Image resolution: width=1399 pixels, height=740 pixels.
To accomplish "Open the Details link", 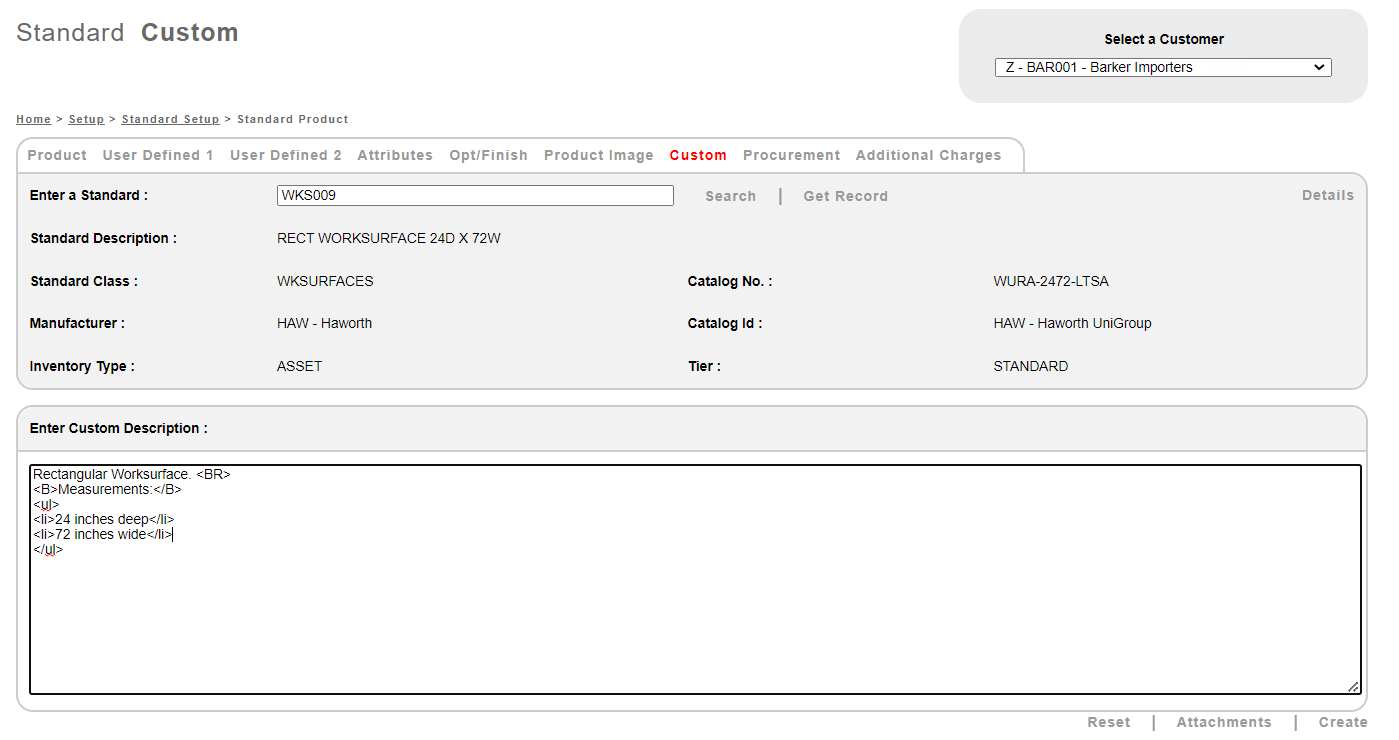I will (x=1327, y=196).
